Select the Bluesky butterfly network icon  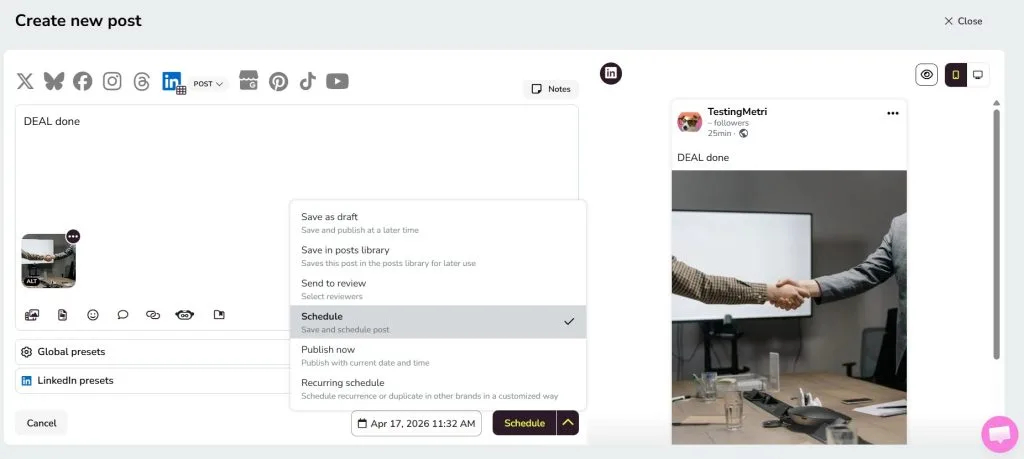[x=54, y=81]
